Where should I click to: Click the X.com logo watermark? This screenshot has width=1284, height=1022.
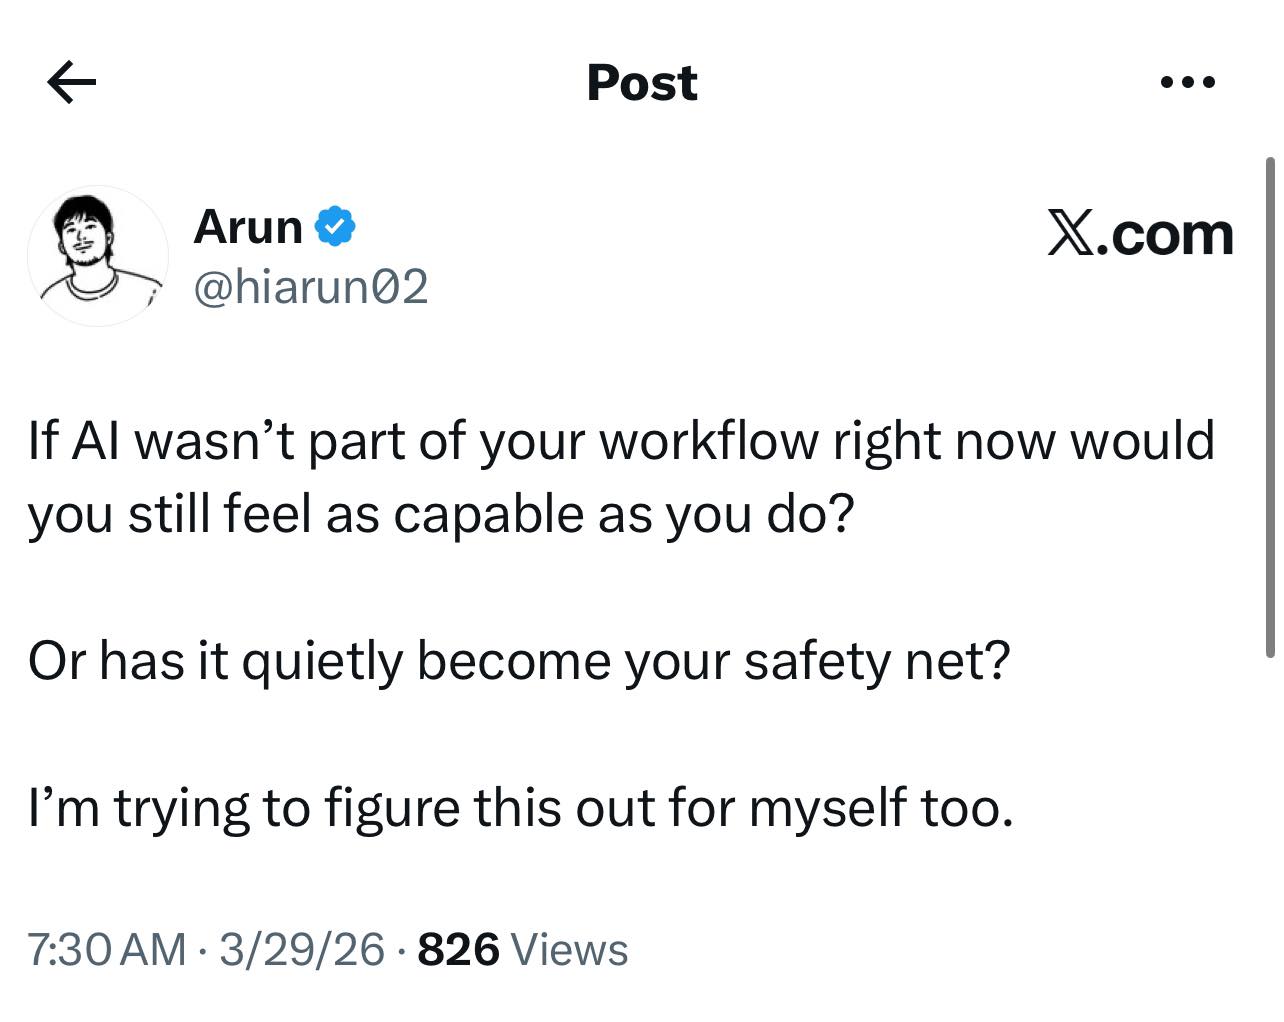pos(1140,234)
